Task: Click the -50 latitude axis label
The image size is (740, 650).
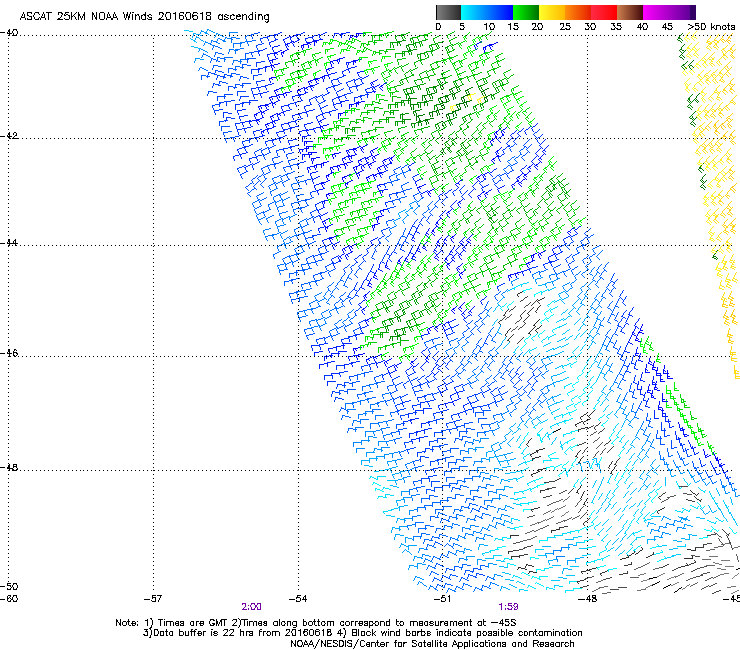Action: click(9, 586)
